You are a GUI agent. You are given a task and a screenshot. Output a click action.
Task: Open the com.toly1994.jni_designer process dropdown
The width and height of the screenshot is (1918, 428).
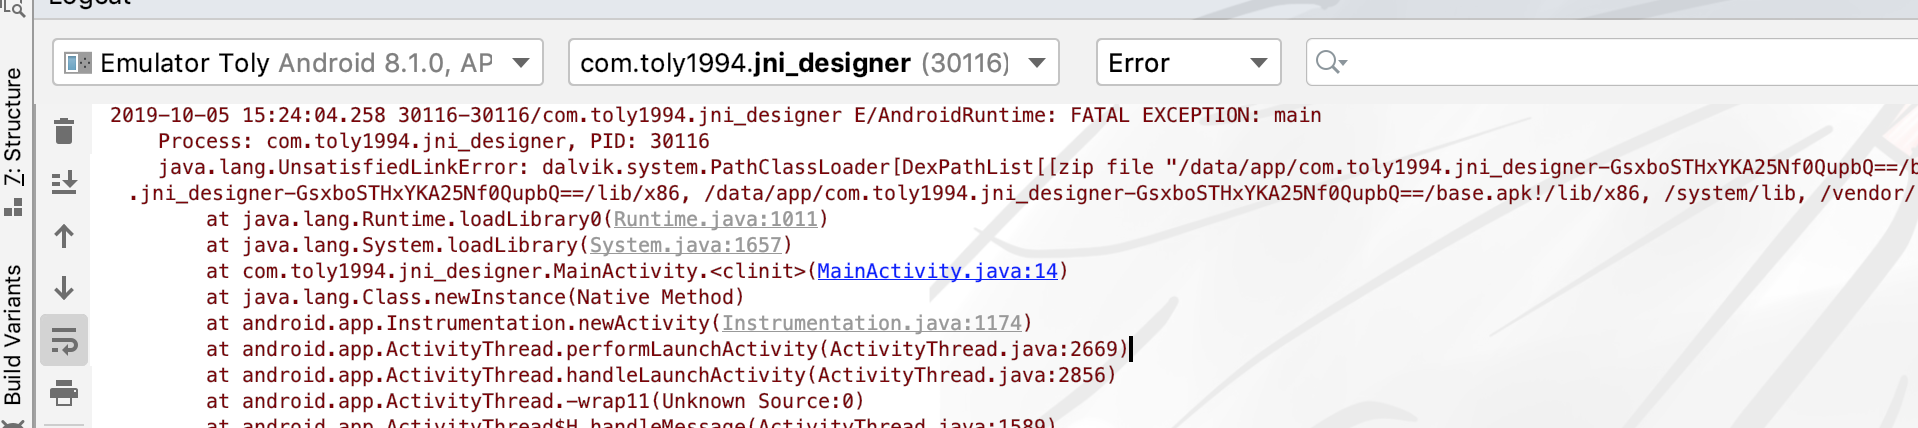click(x=814, y=63)
